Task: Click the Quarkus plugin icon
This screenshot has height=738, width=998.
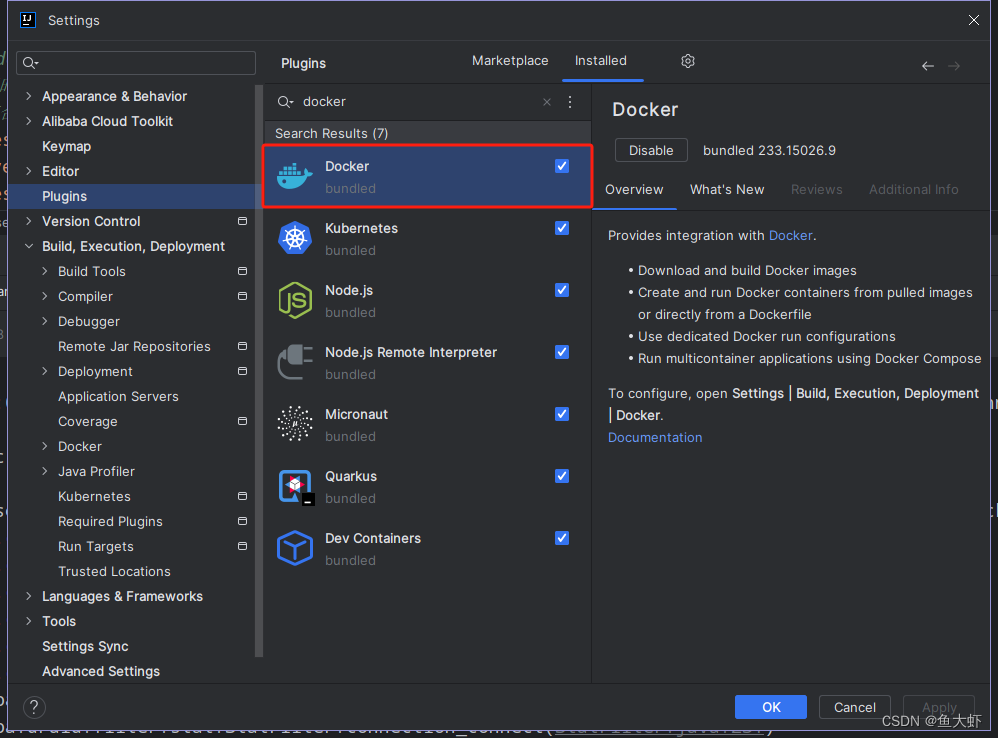Action: (295, 487)
